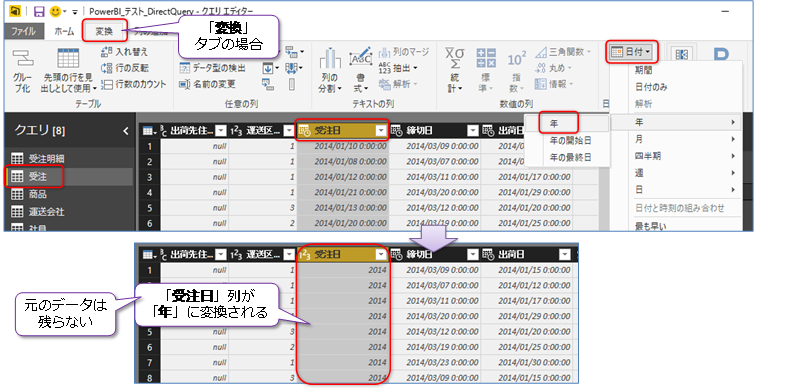Expand the 日 submenu
Viewport: 800px width, 391px height.
point(676,190)
